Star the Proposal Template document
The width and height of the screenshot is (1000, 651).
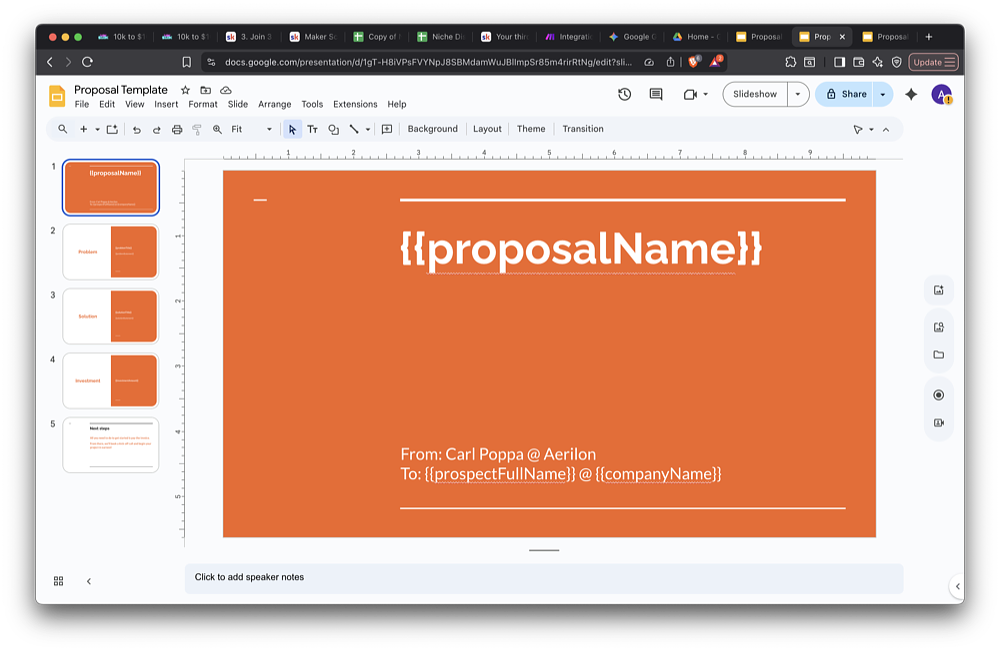point(185,90)
